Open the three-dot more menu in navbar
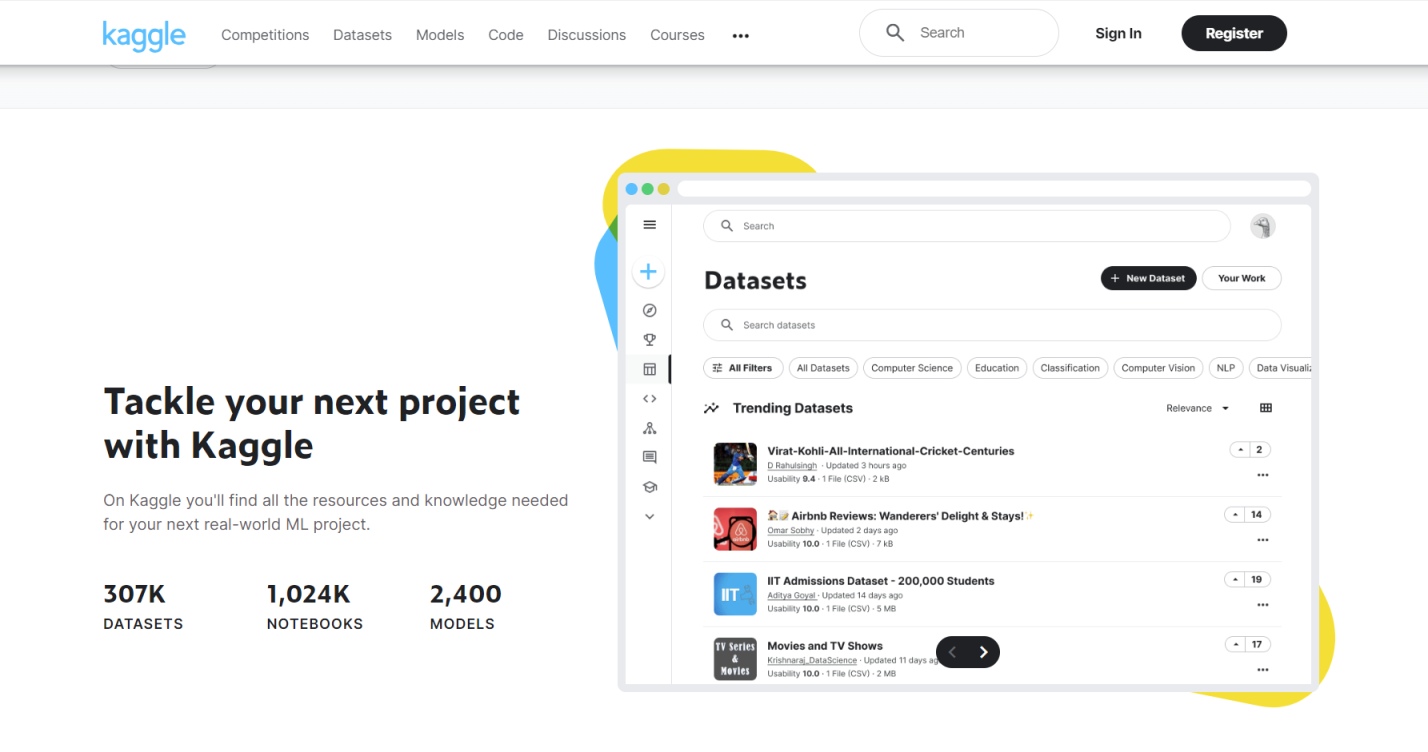 click(740, 35)
